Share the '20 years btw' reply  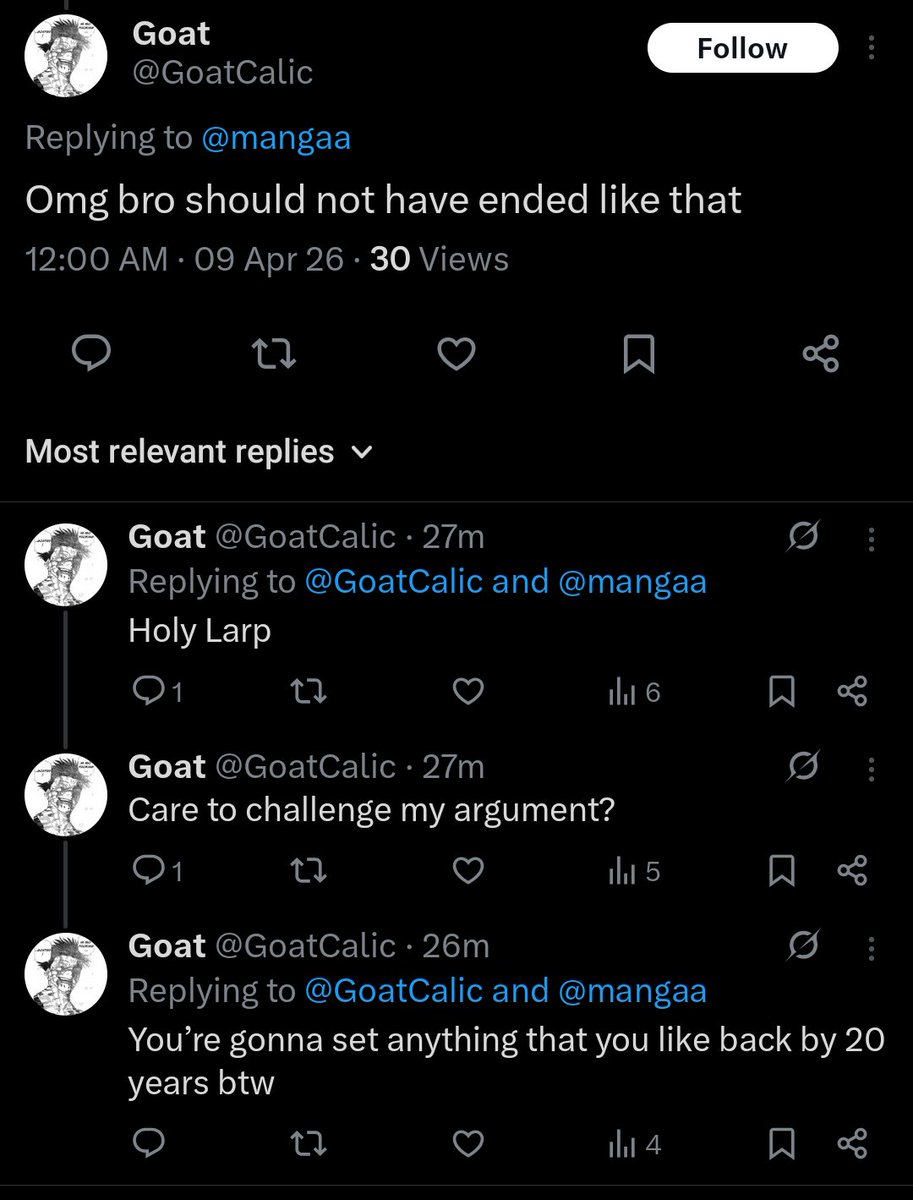852,1143
